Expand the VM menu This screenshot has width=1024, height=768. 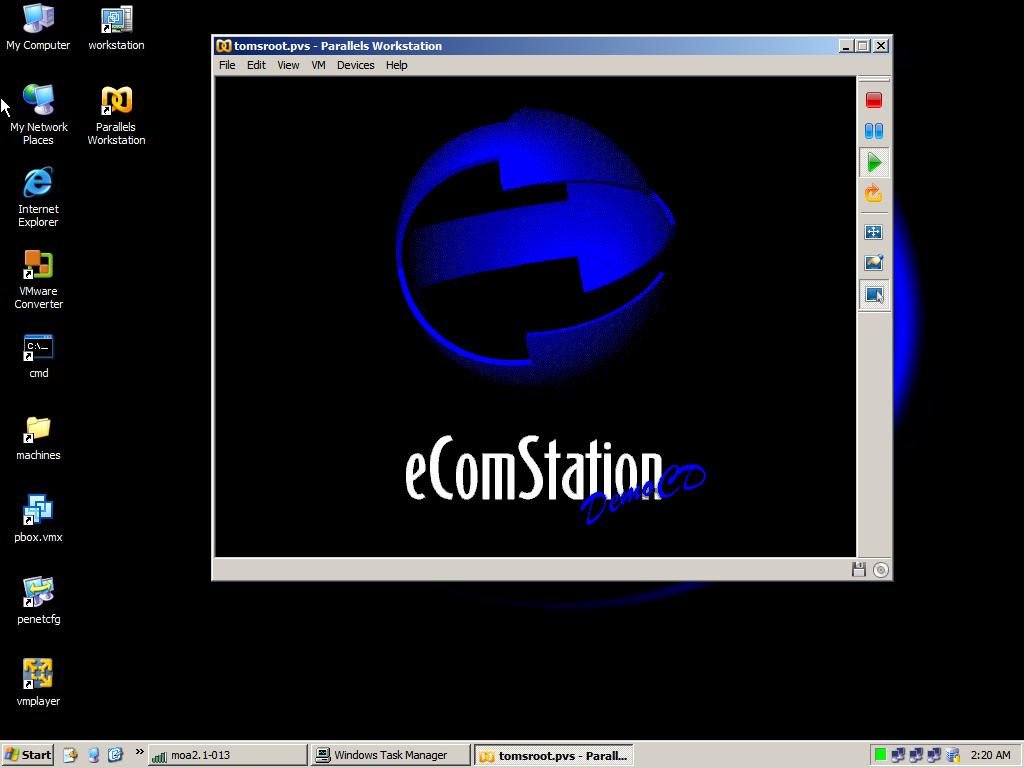(318, 65)
